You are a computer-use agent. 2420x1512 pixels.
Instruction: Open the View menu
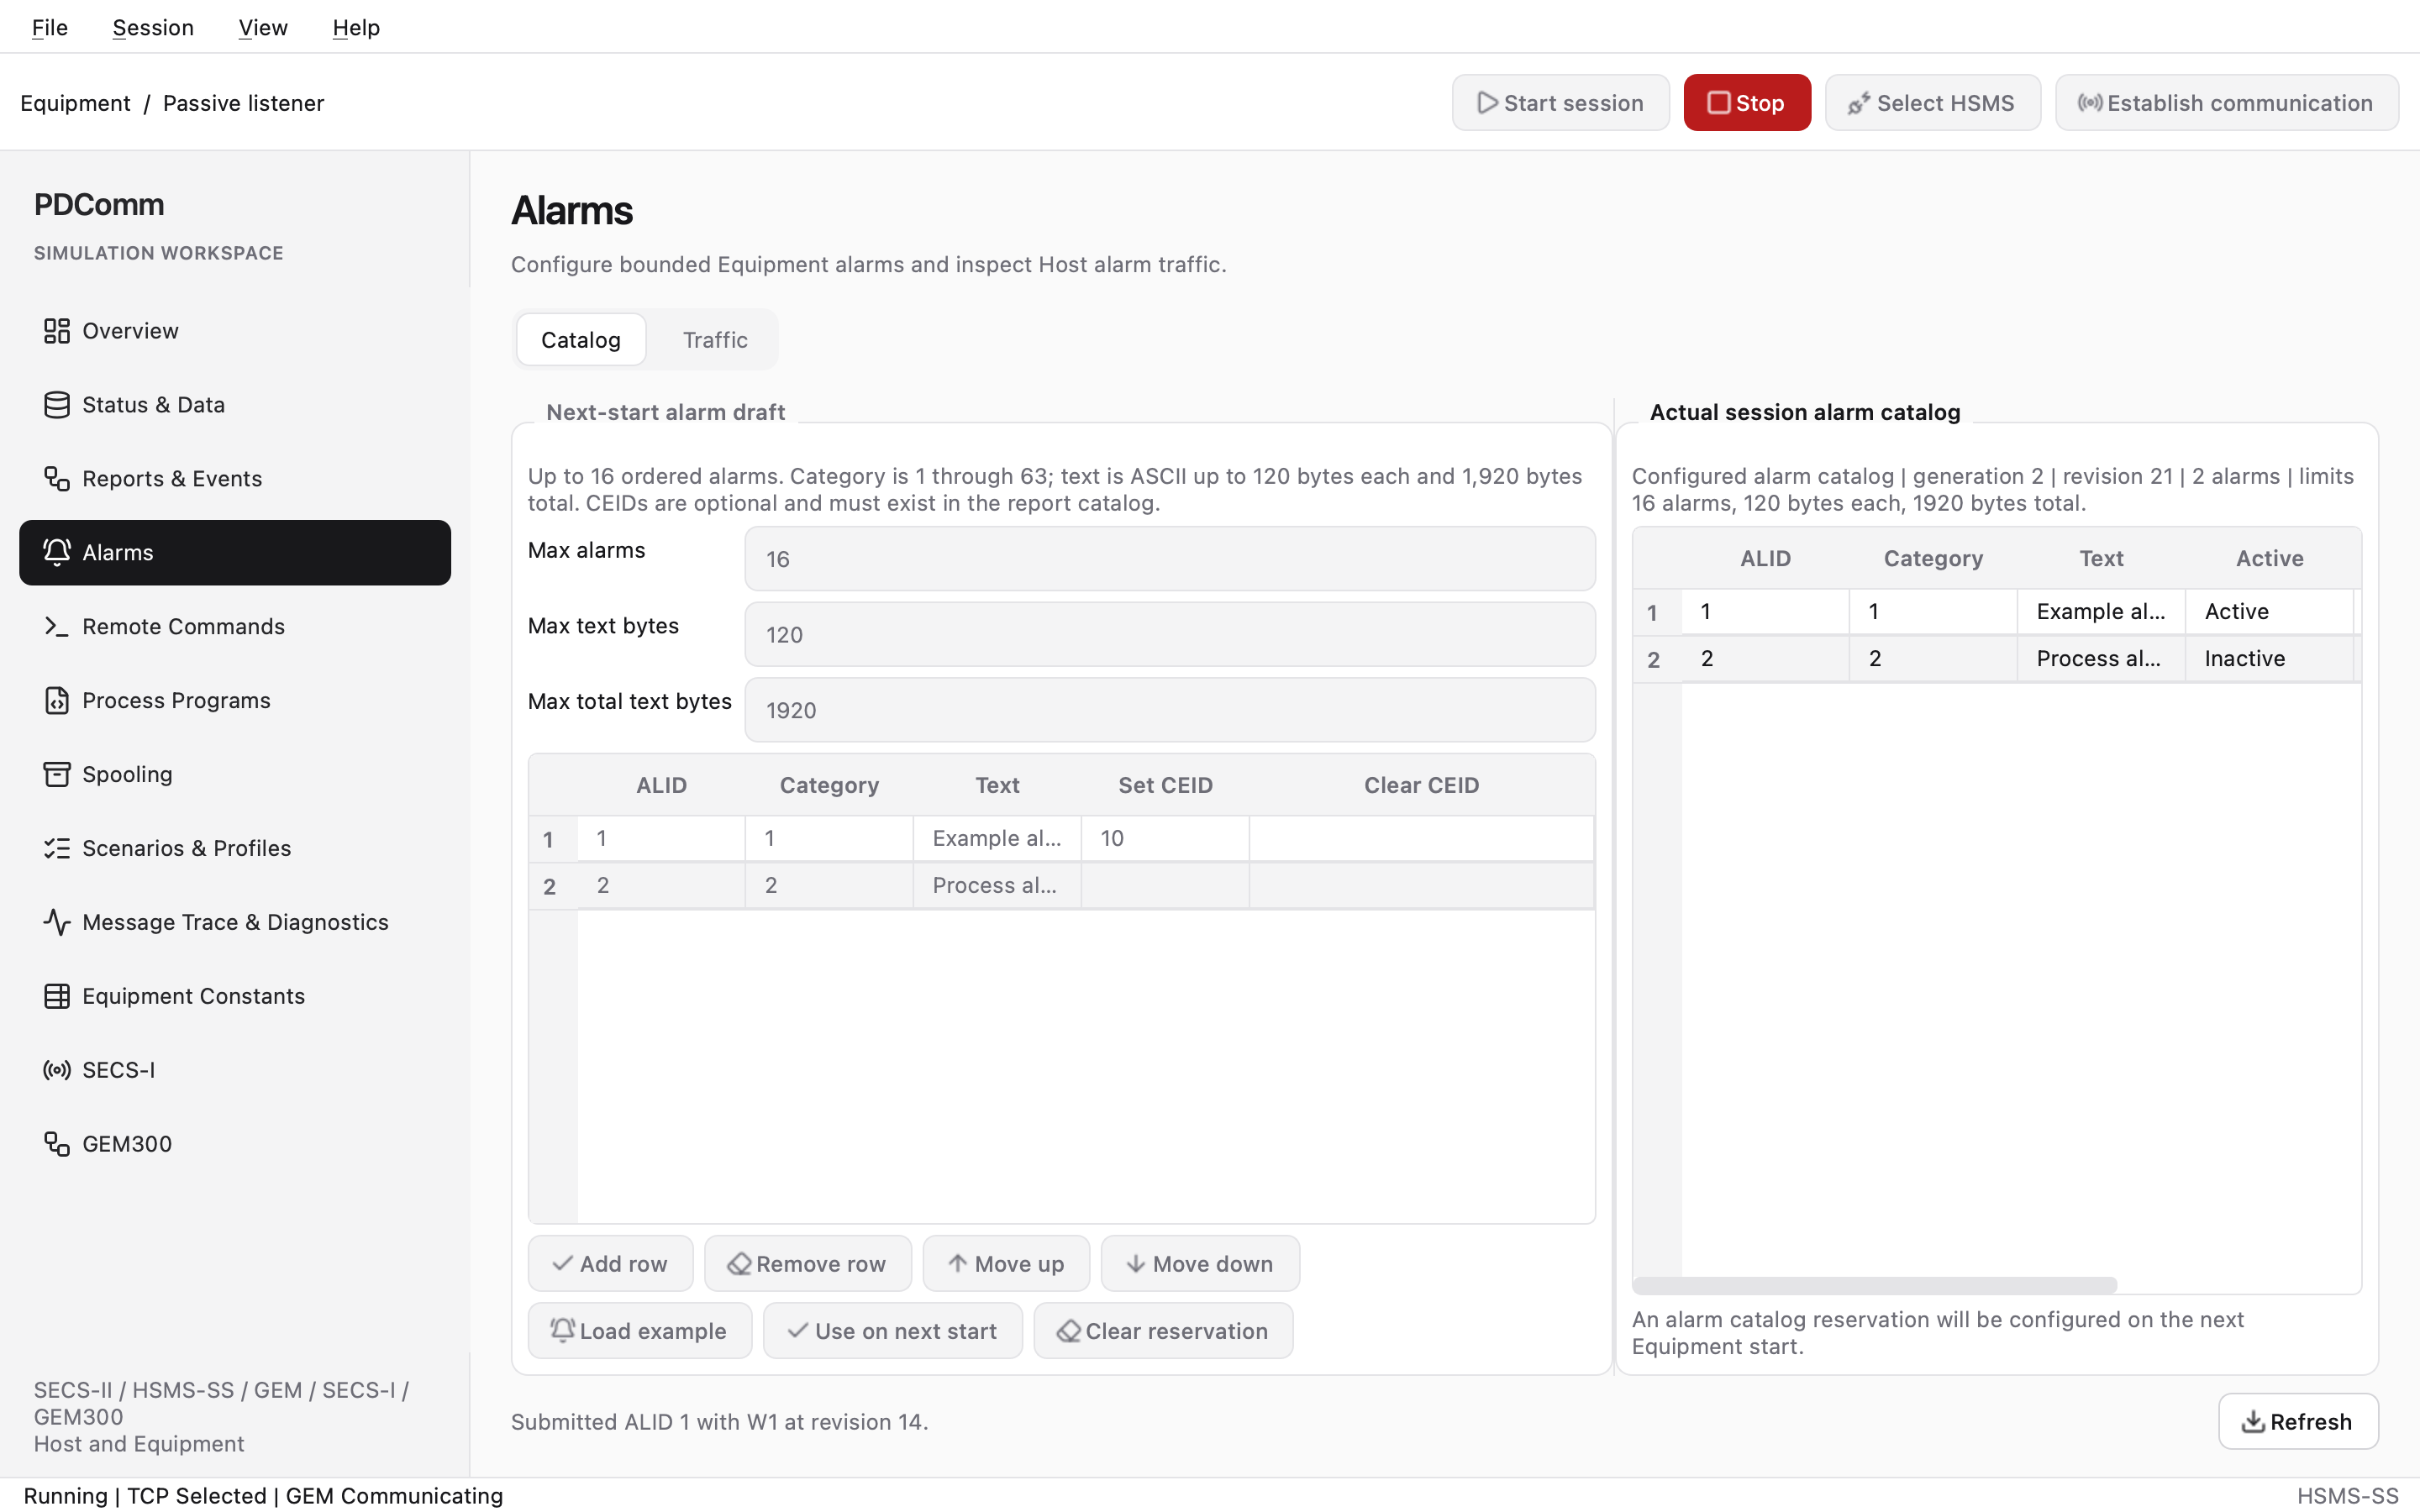click(x=263, y=27)
